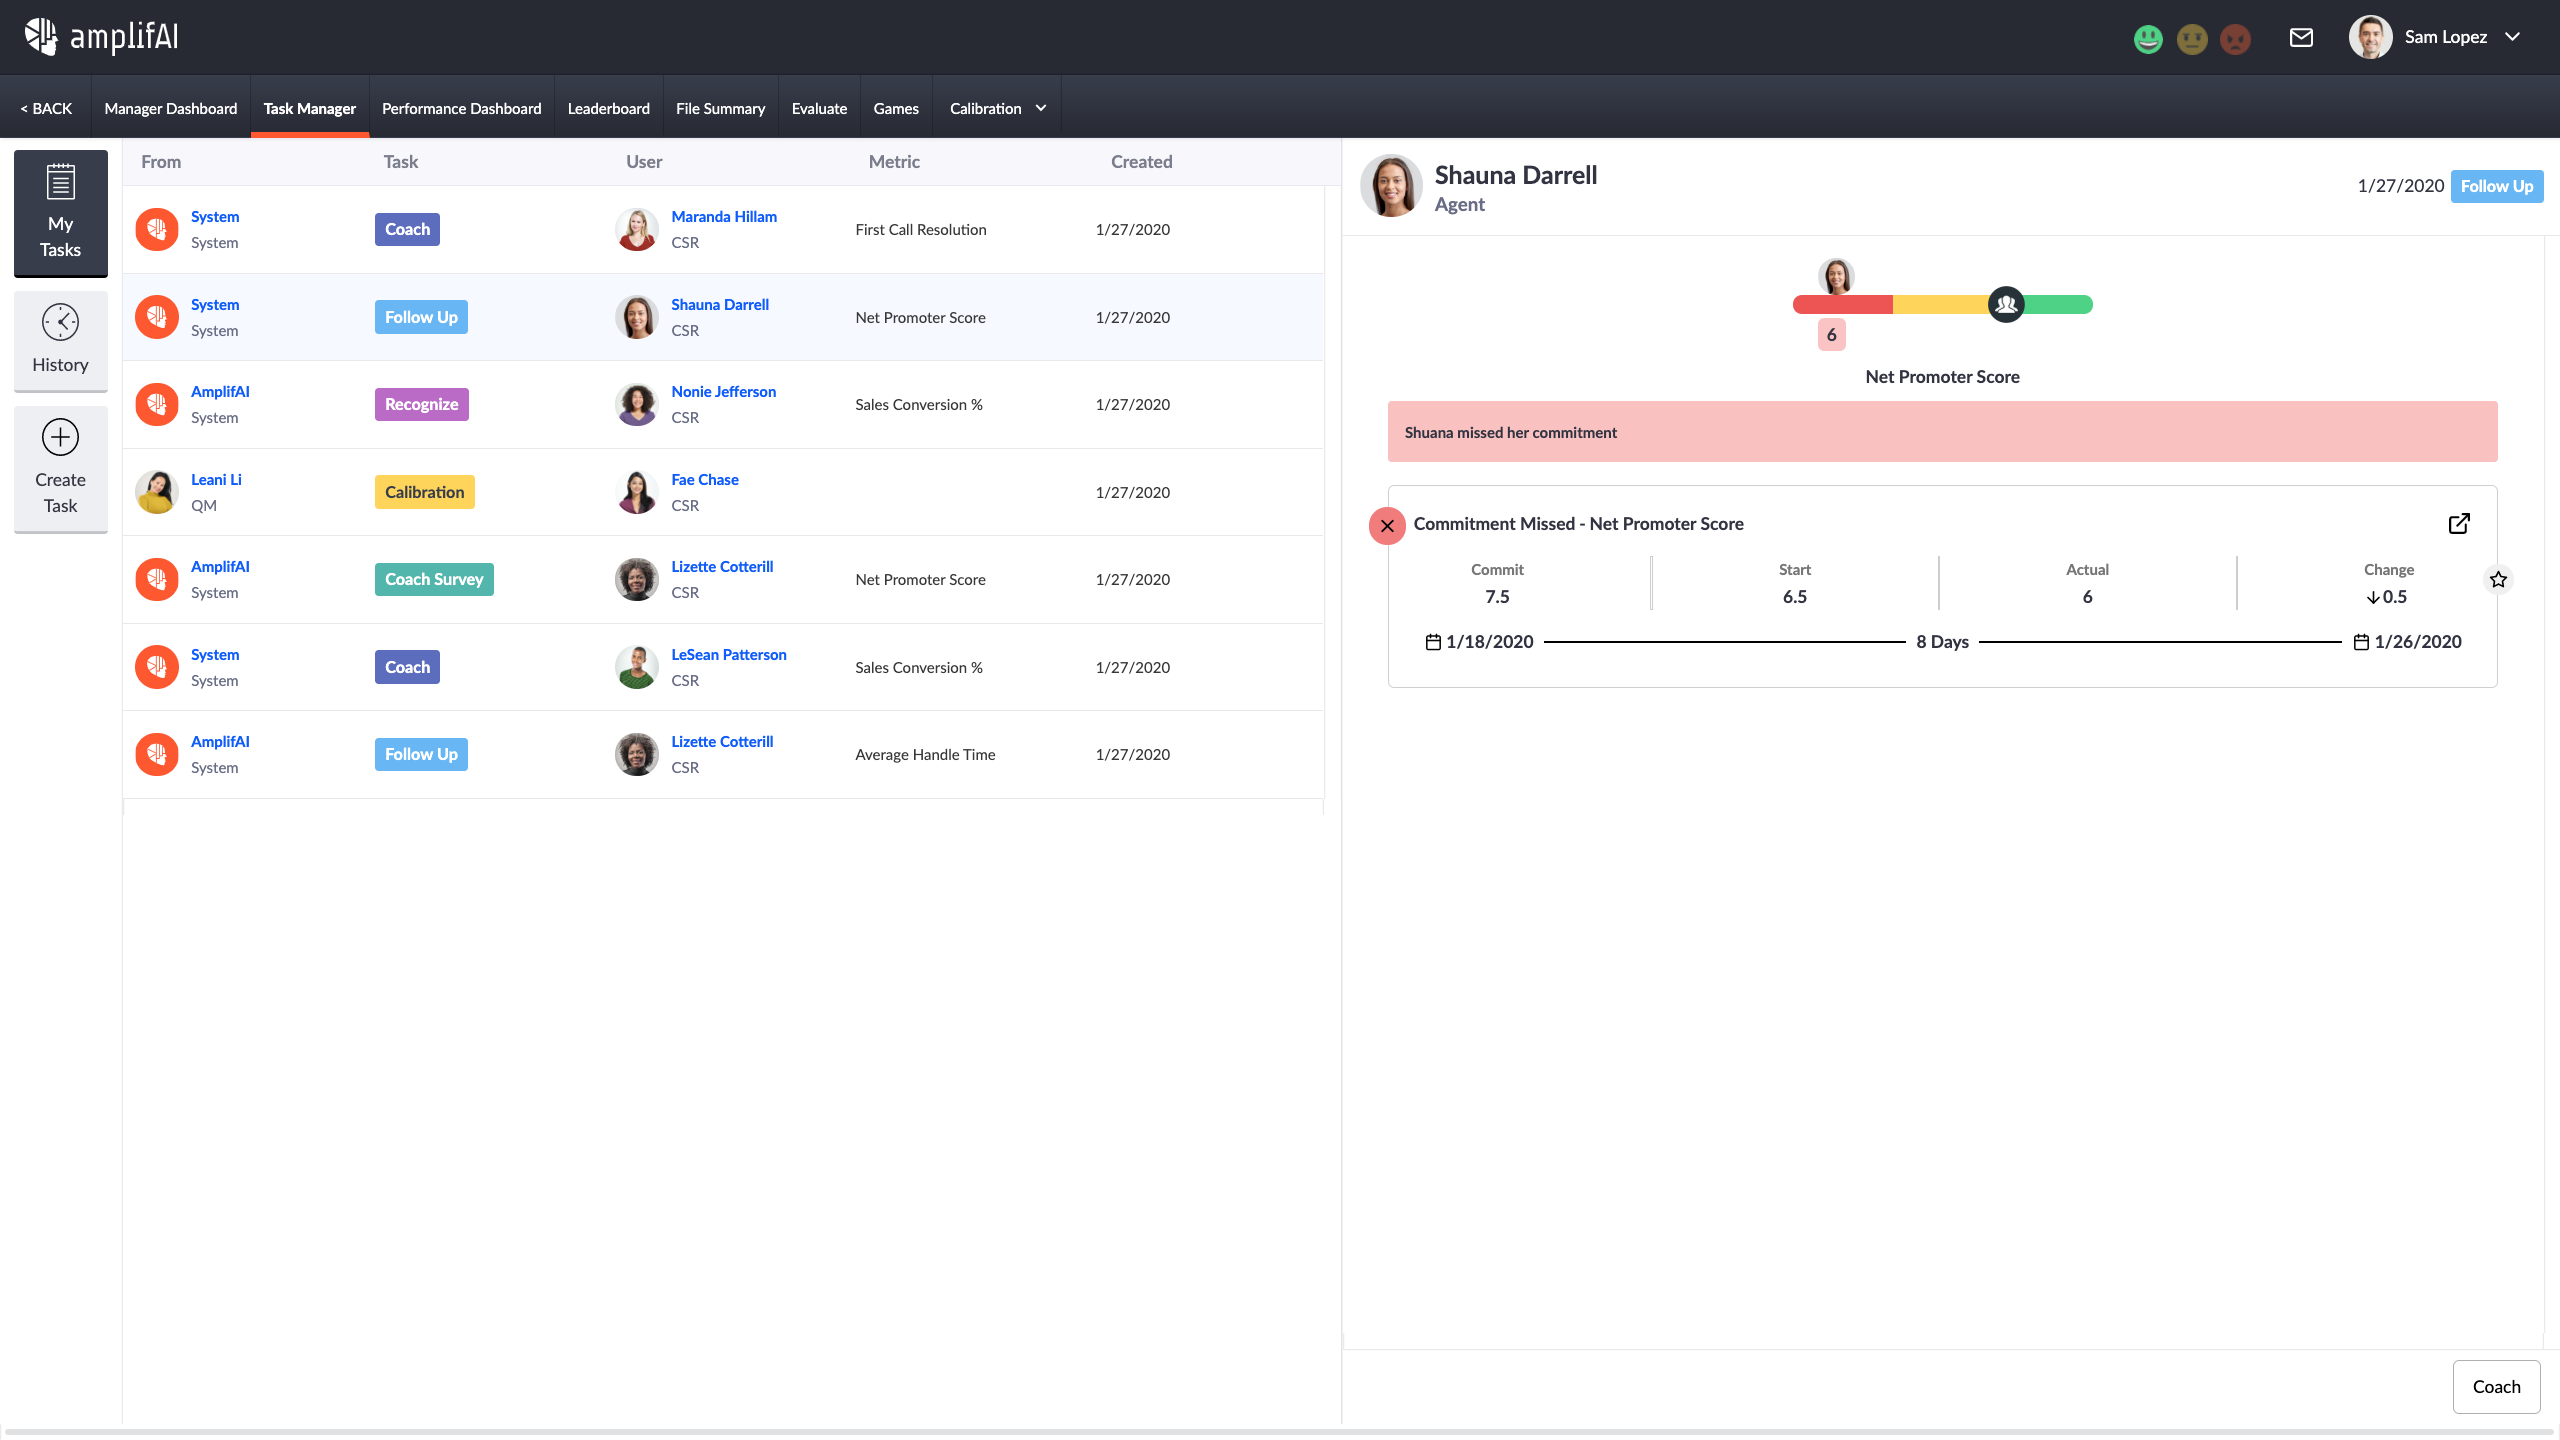Image resolution: width=2560 pixels, height=1440 pixels.
Task: Click the team marker on score bar
Action: point(2005,305)
